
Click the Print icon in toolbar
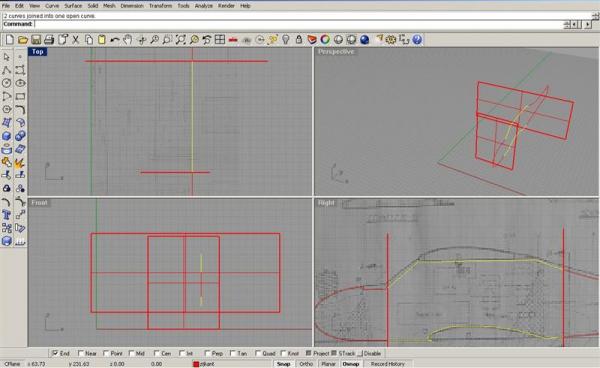[49, 39]
